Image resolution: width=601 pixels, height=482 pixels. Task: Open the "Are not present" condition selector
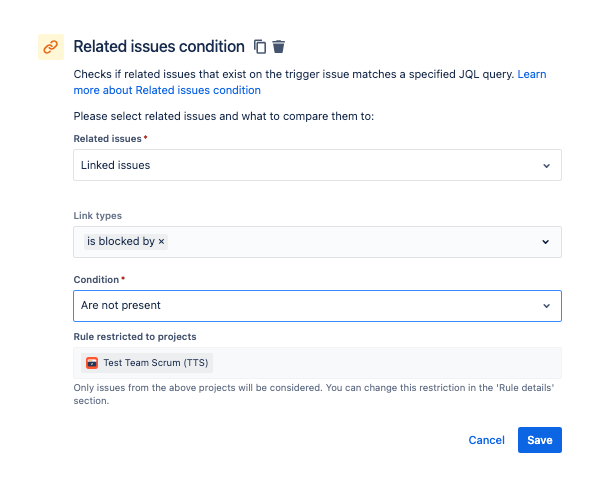[317, 306]
